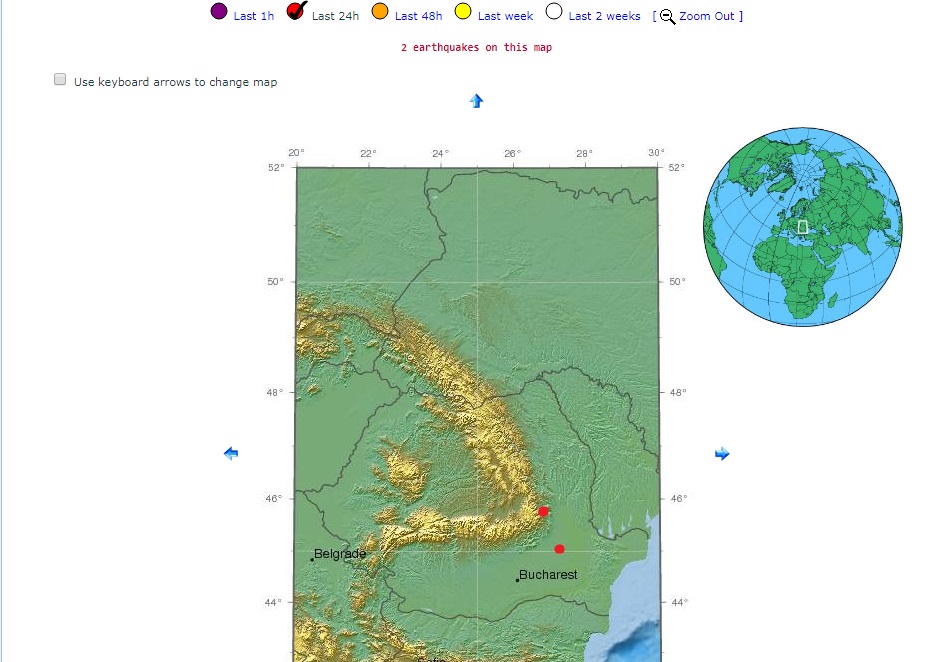Image resolution: width=952 pixels, height=662 pixels.
Task: Click the purple Last 1h circle
Action: [x=219, y=12]
